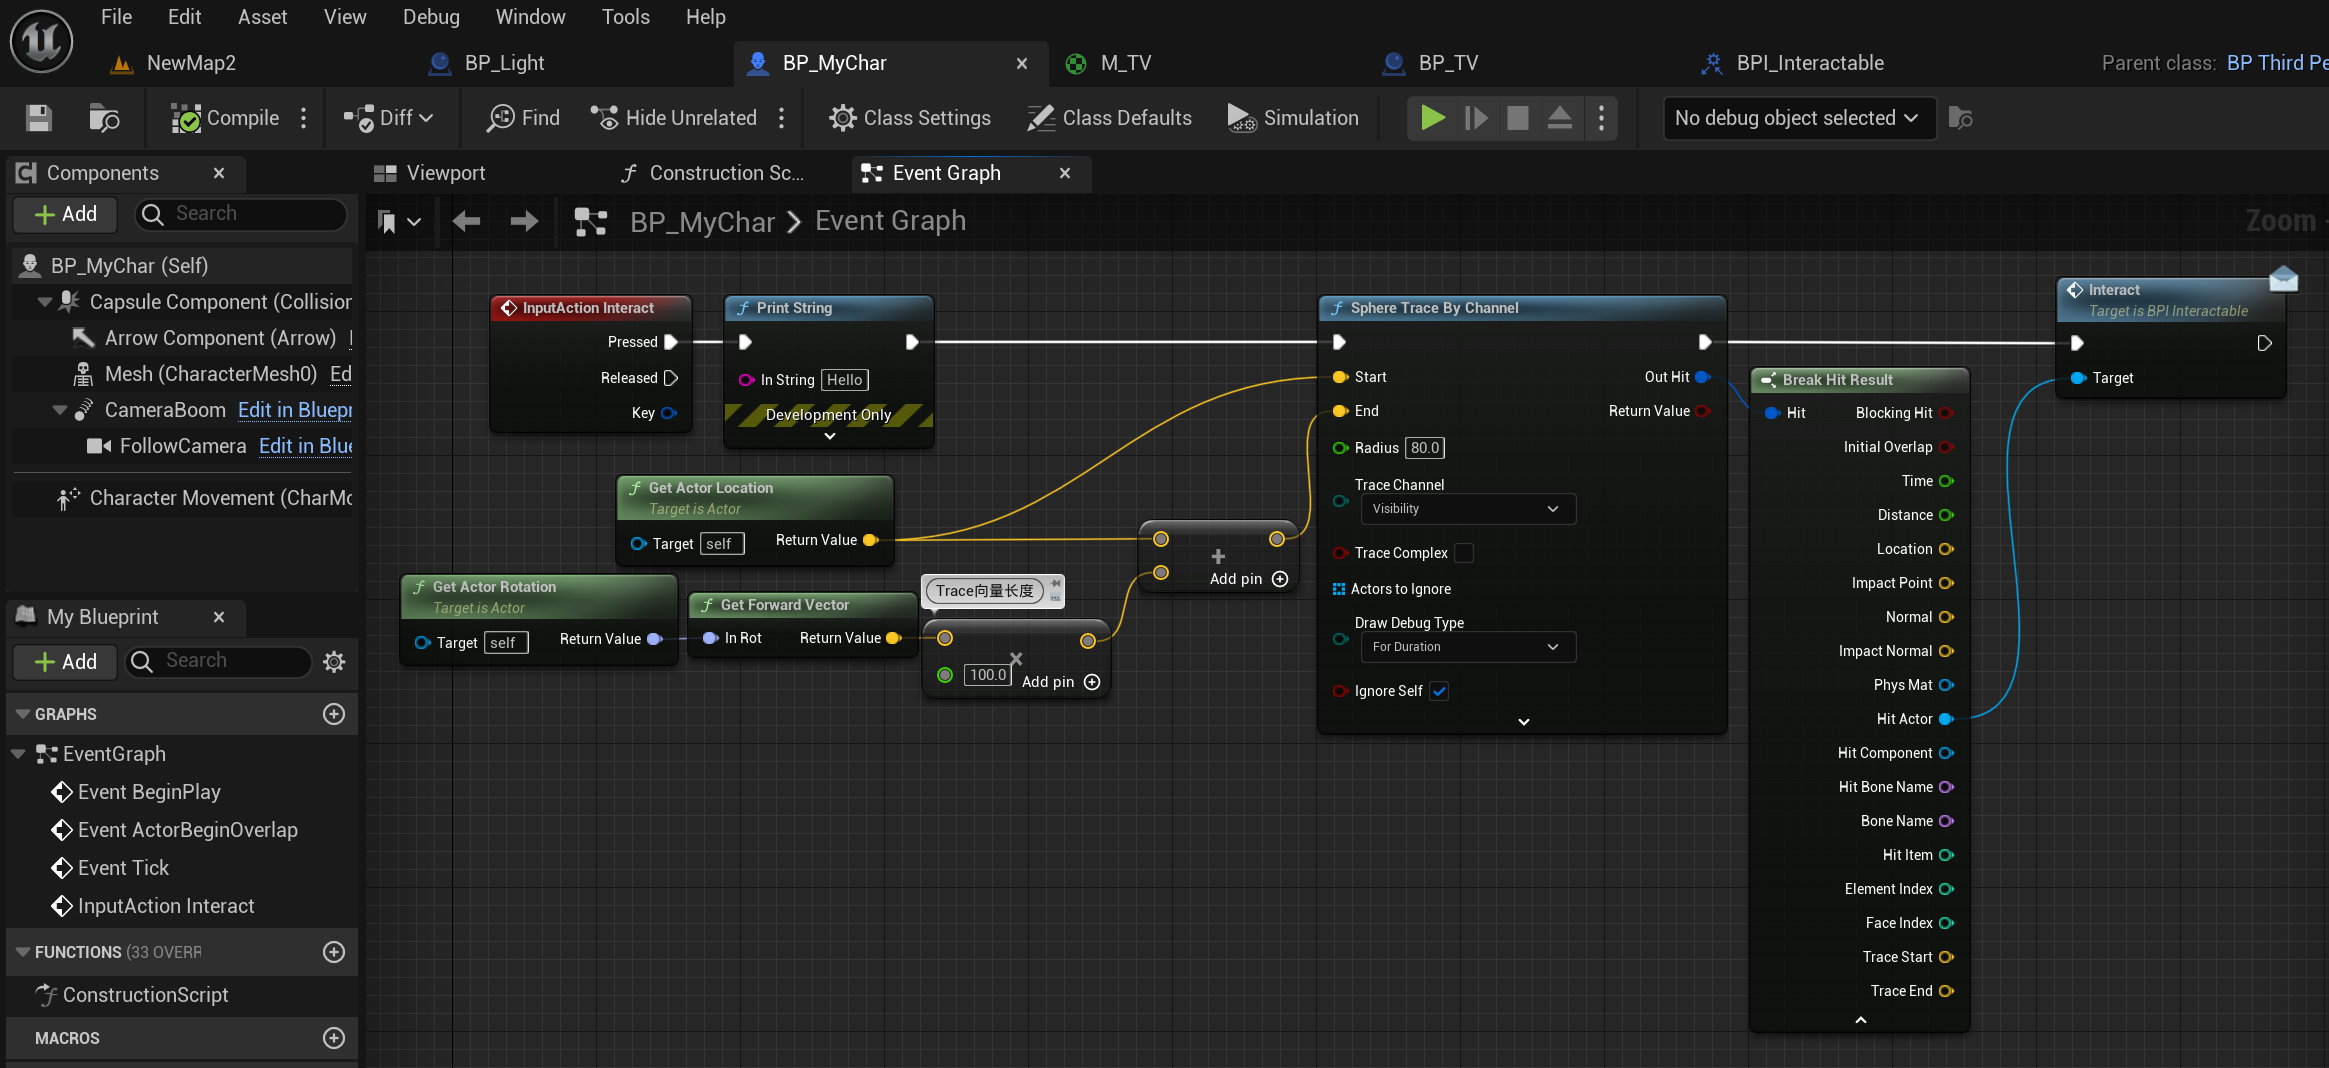Click the Find toolbar button
Viewport: 2329px width, 1068px height.
523,118
